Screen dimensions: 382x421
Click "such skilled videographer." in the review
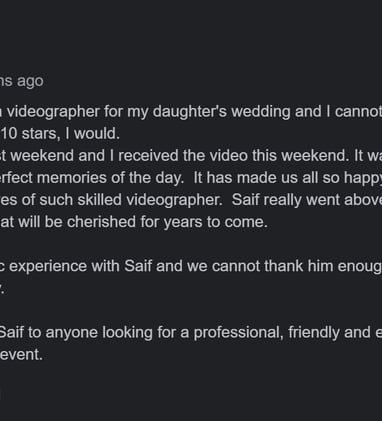click(x=131, y=200)
